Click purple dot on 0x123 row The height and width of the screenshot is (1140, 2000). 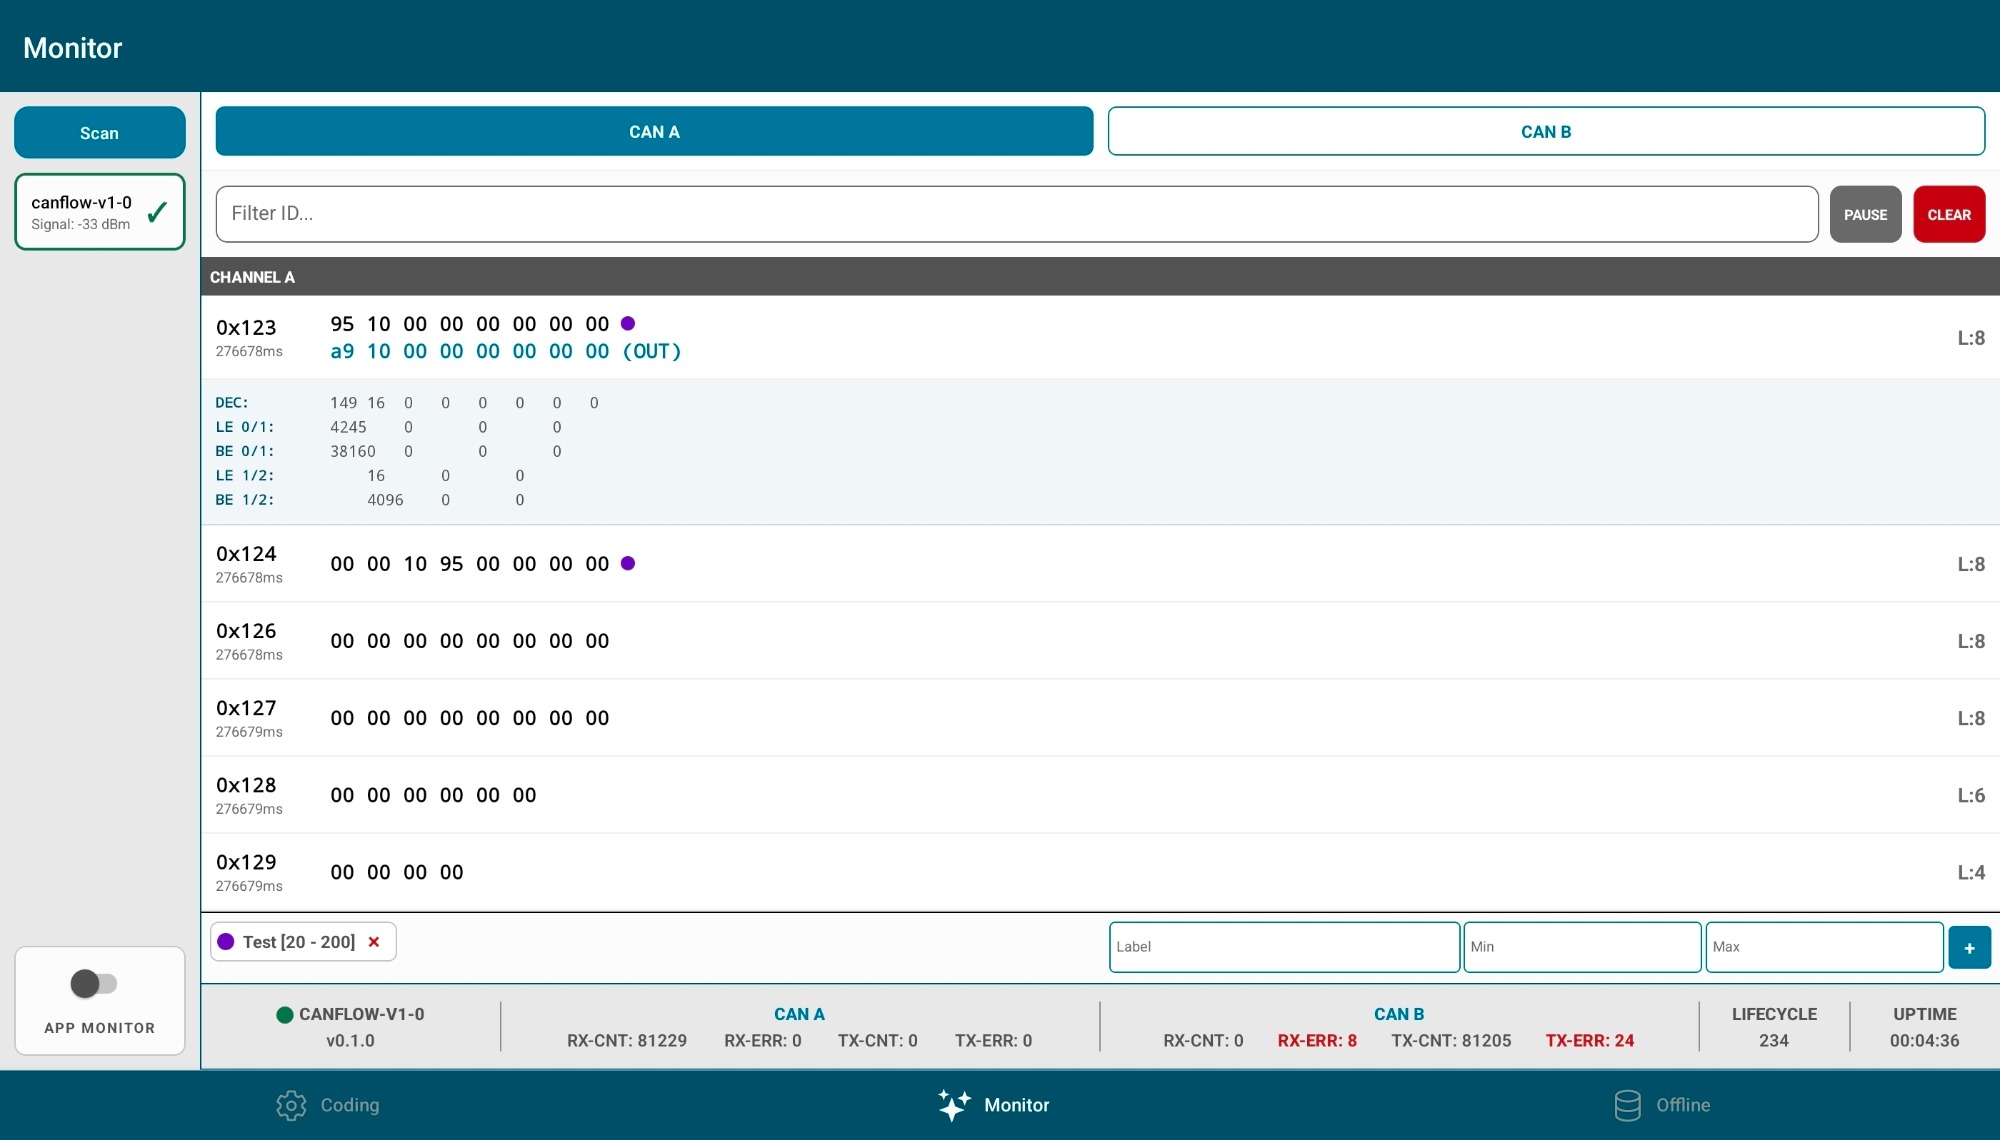point(628,323)
